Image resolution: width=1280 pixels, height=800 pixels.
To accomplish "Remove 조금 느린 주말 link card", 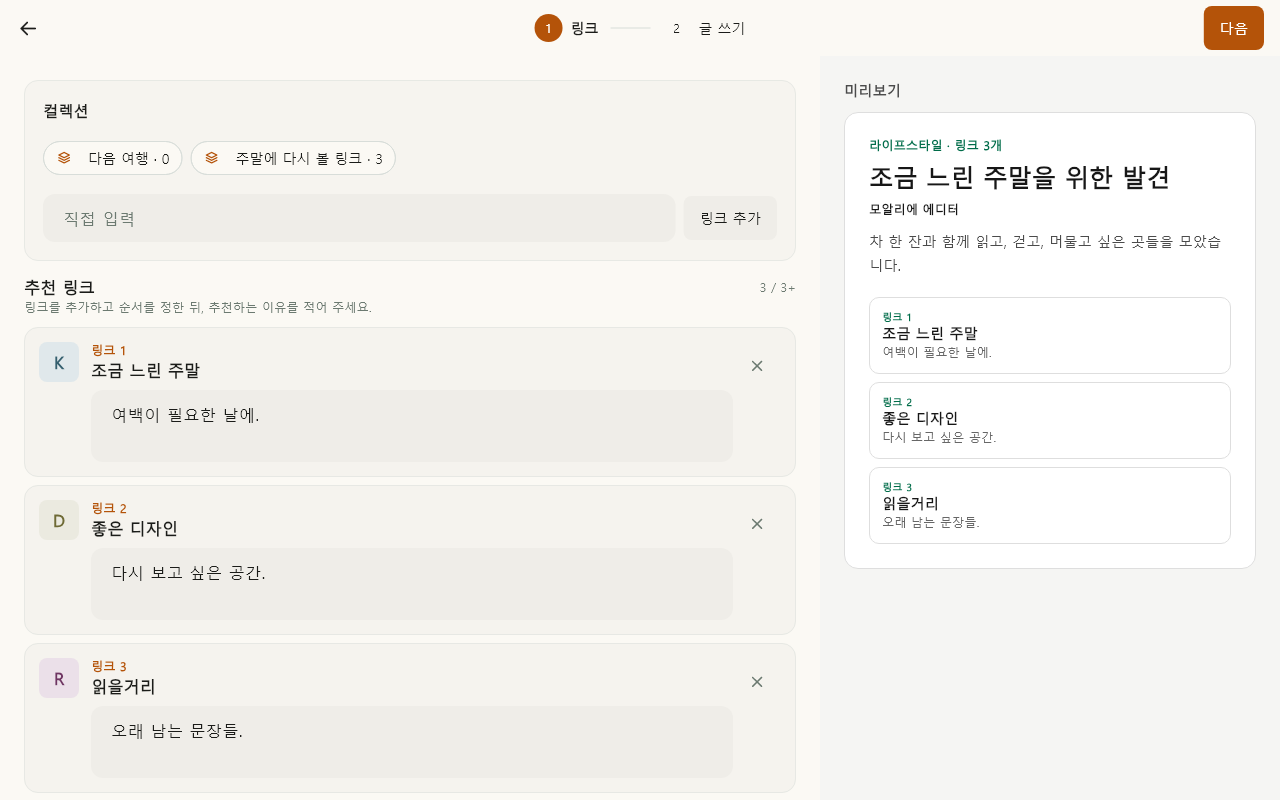I will point(757,366).
